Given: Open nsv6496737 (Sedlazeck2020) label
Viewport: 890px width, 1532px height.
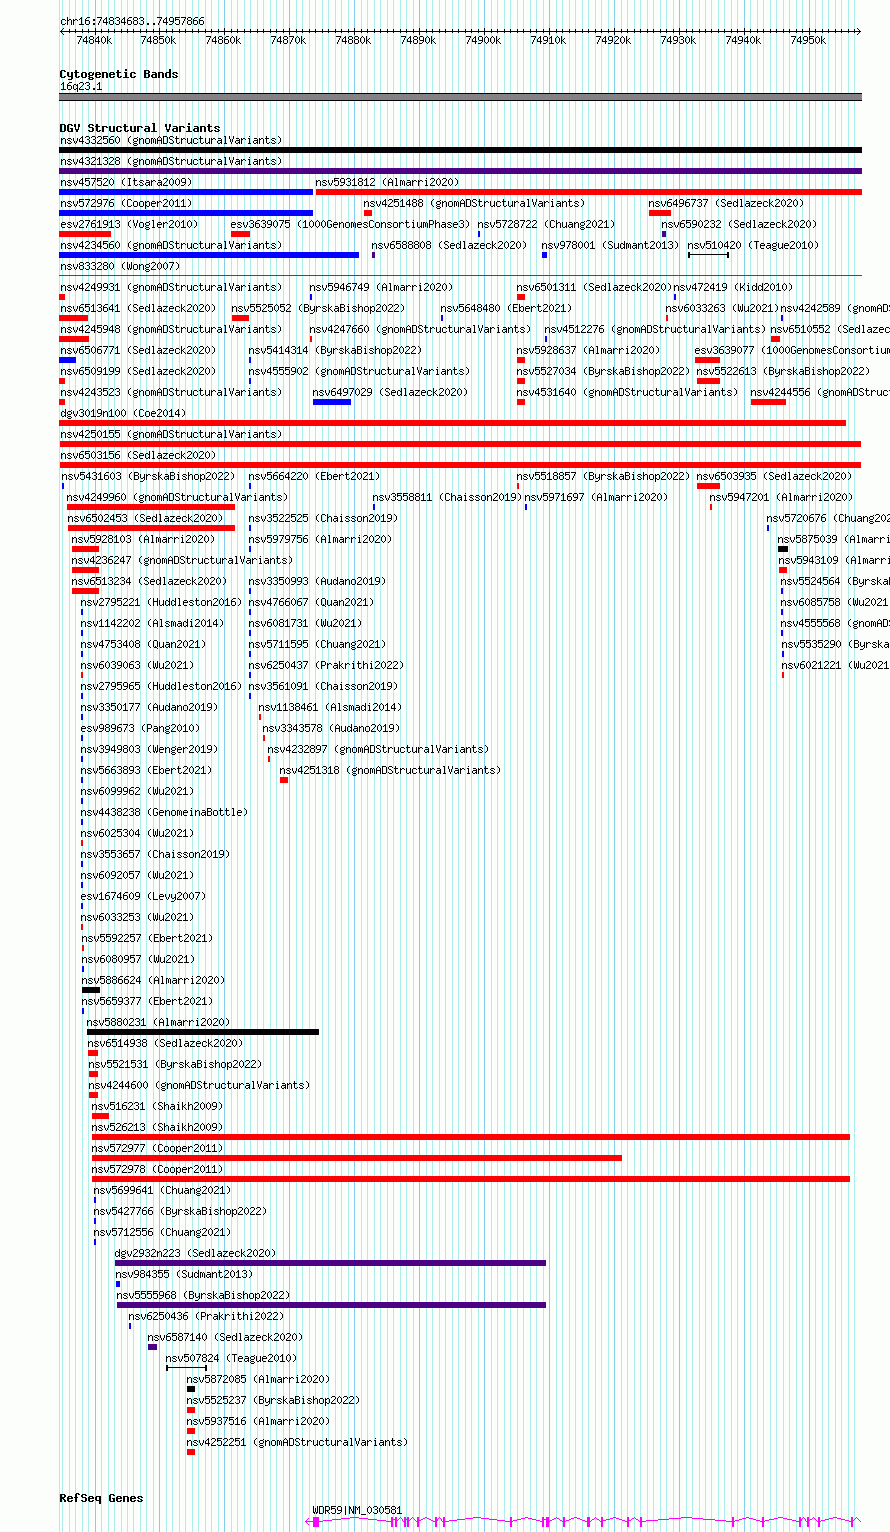Looking at the screenshot, I should coord(728,203).
